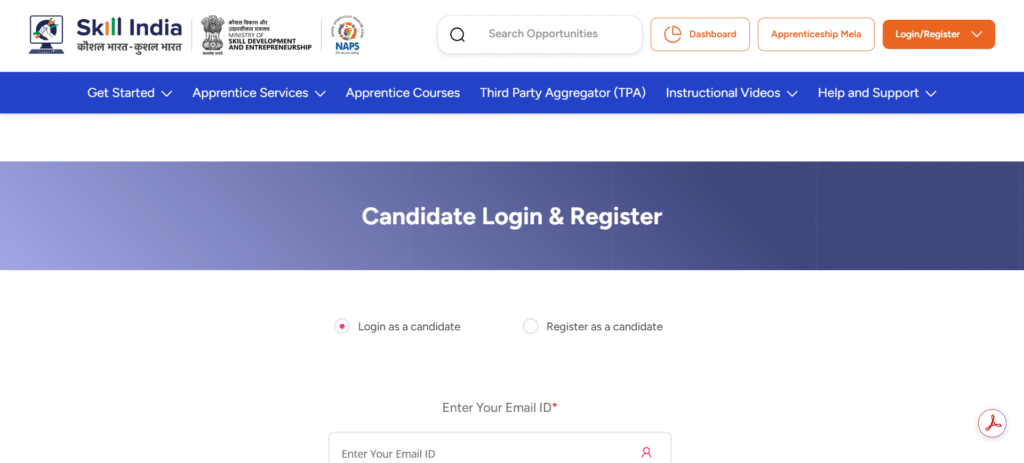Open the Apprentice Courses menu item
1024x463 pixels.
point(402,93)
